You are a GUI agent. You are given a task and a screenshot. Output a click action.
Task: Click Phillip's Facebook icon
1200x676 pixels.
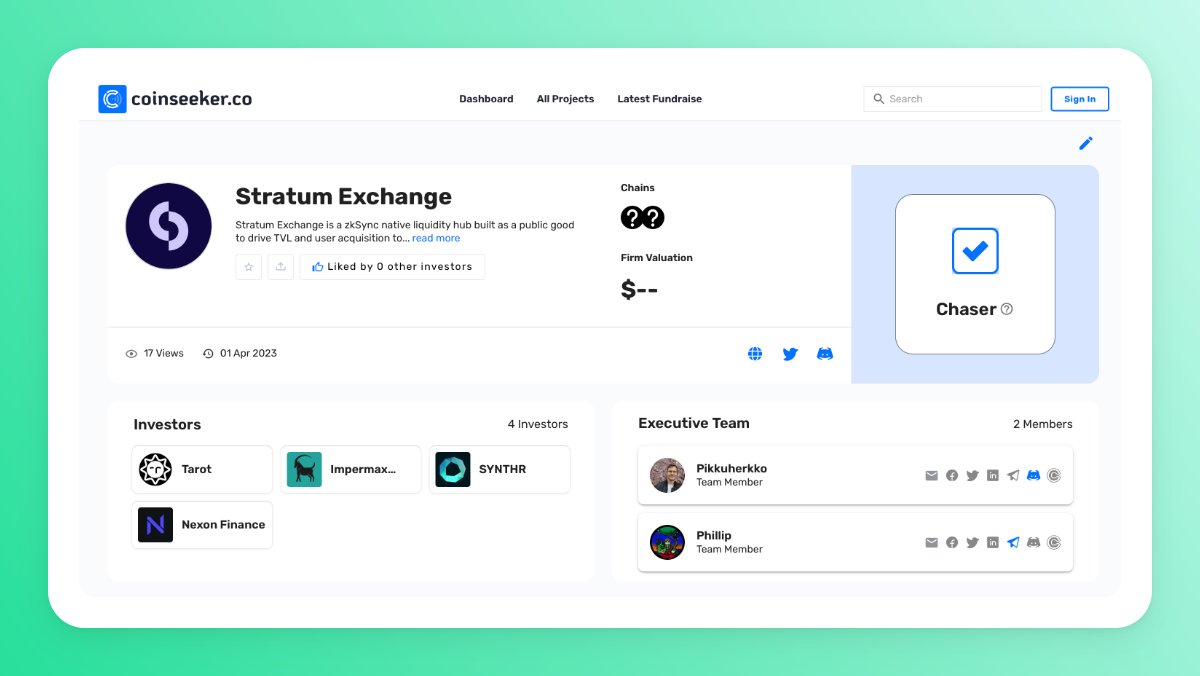pyautogui.click(x=952, y=543)
